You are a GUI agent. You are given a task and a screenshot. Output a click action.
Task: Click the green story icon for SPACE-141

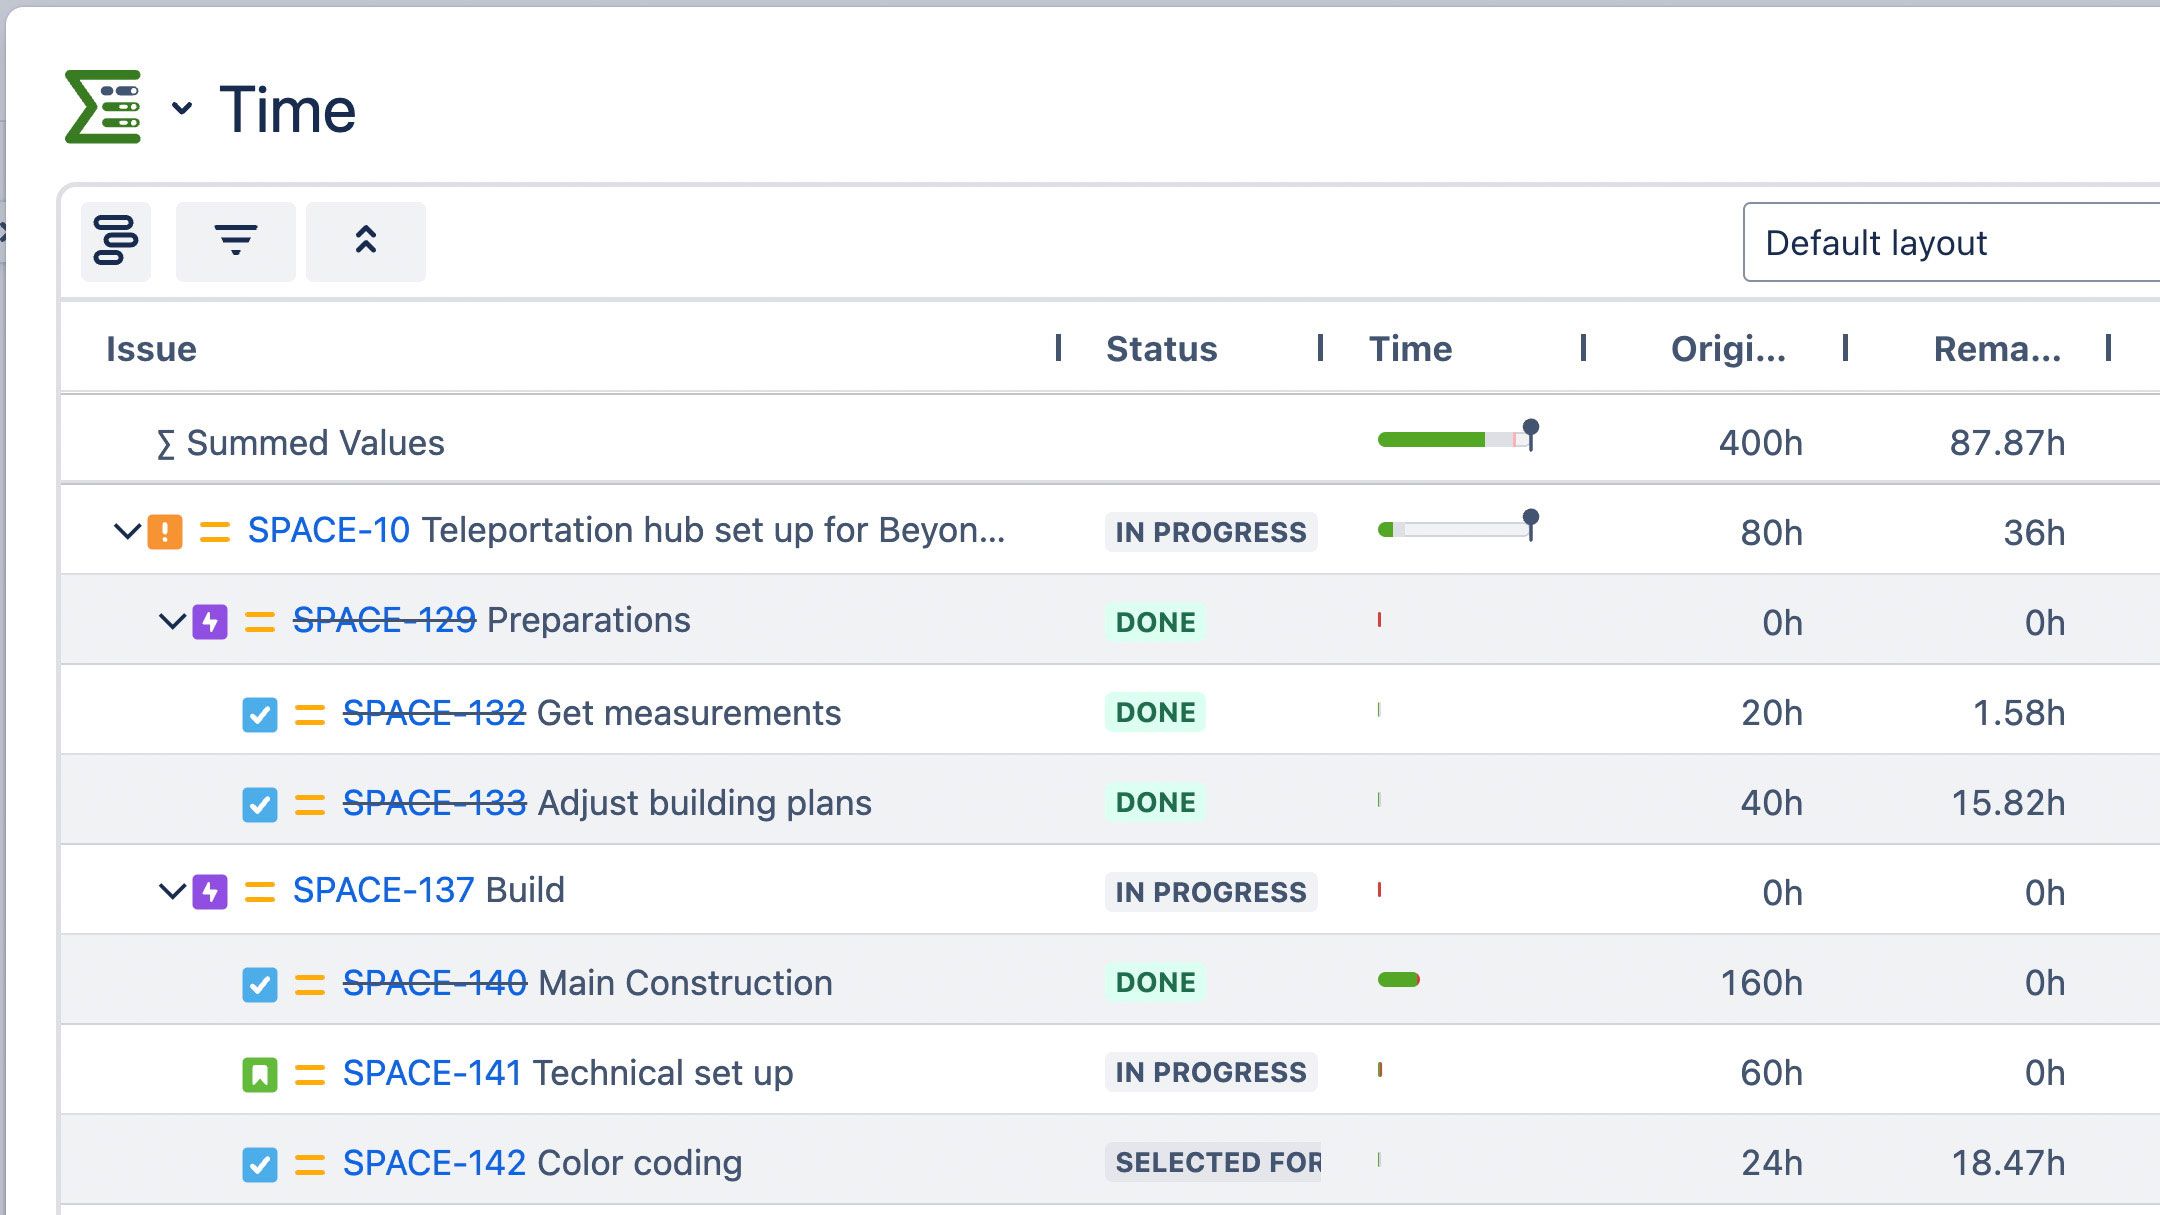(260, 1075)
